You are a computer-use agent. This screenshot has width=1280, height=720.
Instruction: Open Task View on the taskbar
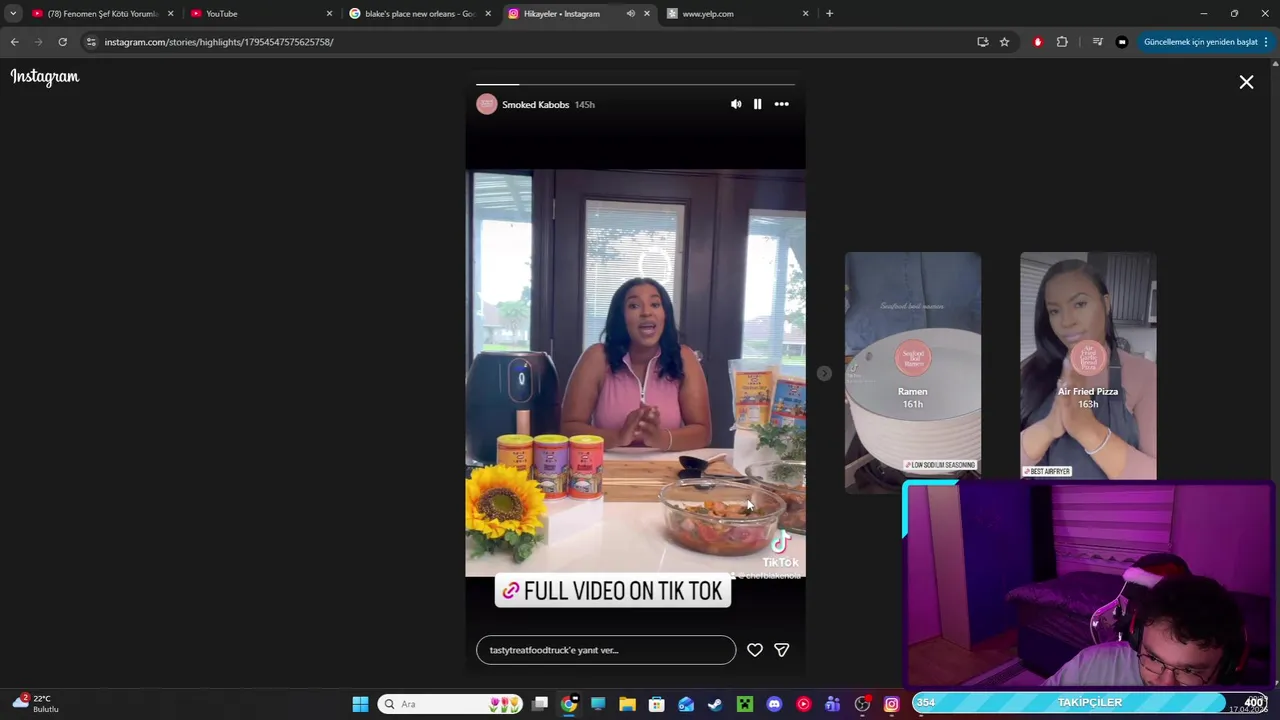(x=540, y=704)
